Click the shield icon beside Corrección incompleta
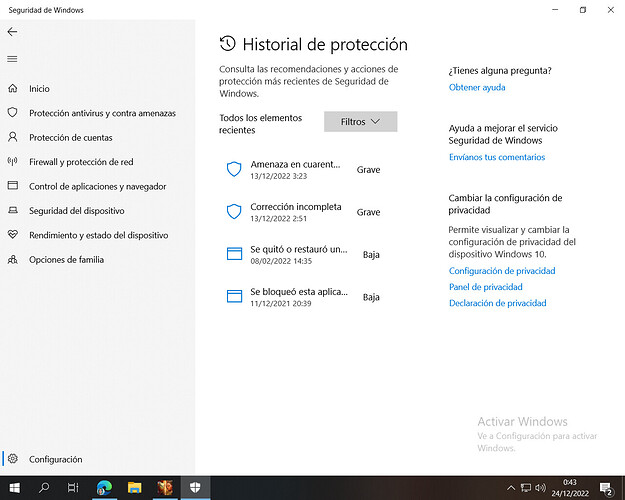Viewport: 625px width, 500px height. (234, 212)
